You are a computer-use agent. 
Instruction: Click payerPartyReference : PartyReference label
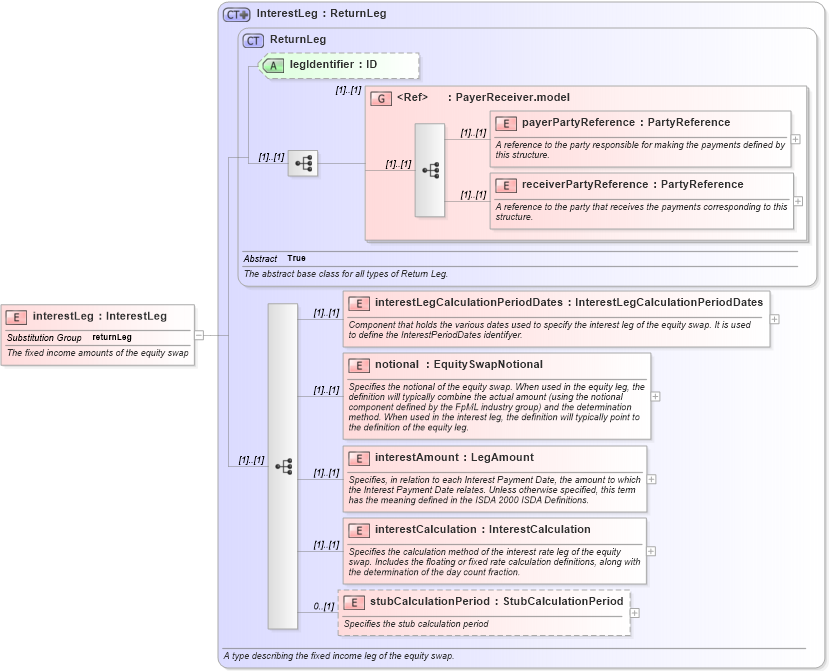click(x=626, y=122)
